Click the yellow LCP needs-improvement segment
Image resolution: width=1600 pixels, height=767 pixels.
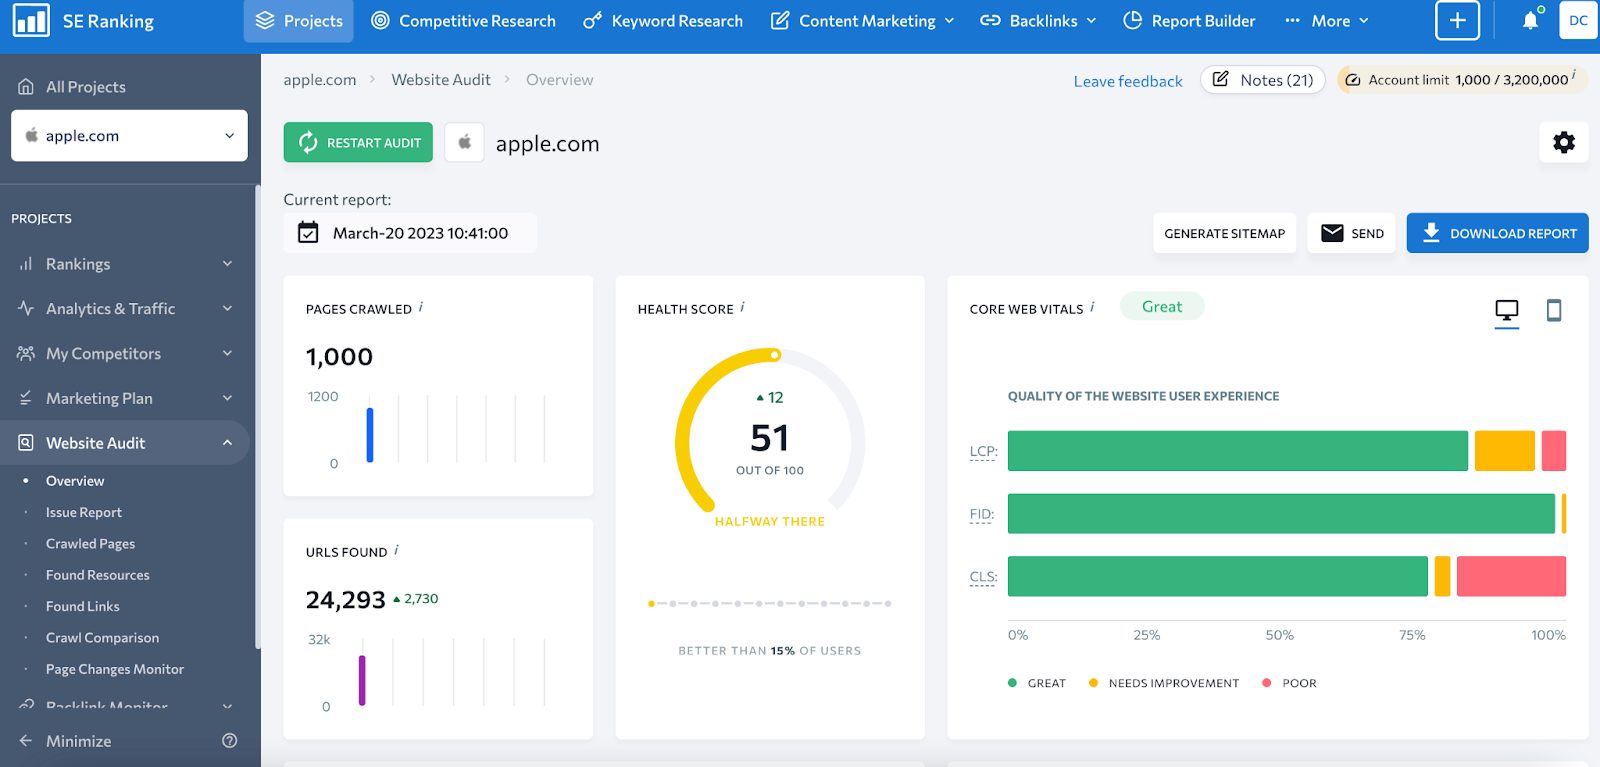click(x=1504, y=451)
